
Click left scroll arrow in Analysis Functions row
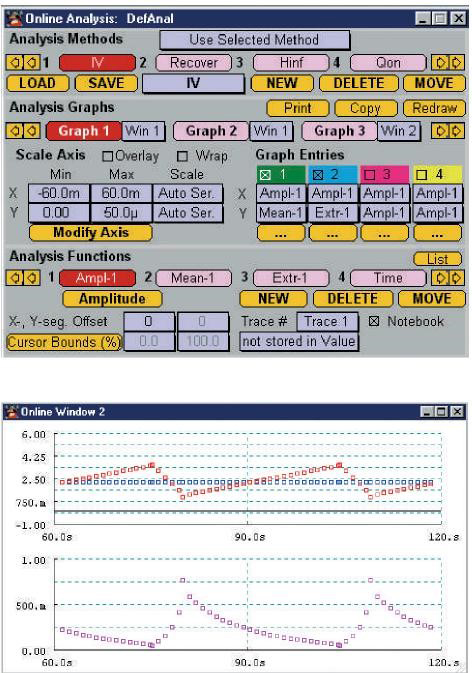[23, 278]
